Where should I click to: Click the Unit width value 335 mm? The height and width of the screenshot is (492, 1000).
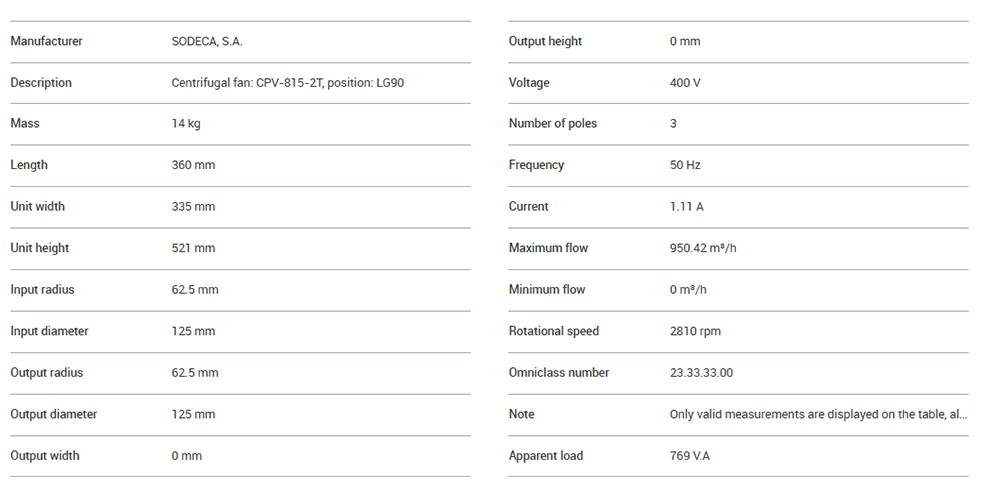(x=193, y=207)
